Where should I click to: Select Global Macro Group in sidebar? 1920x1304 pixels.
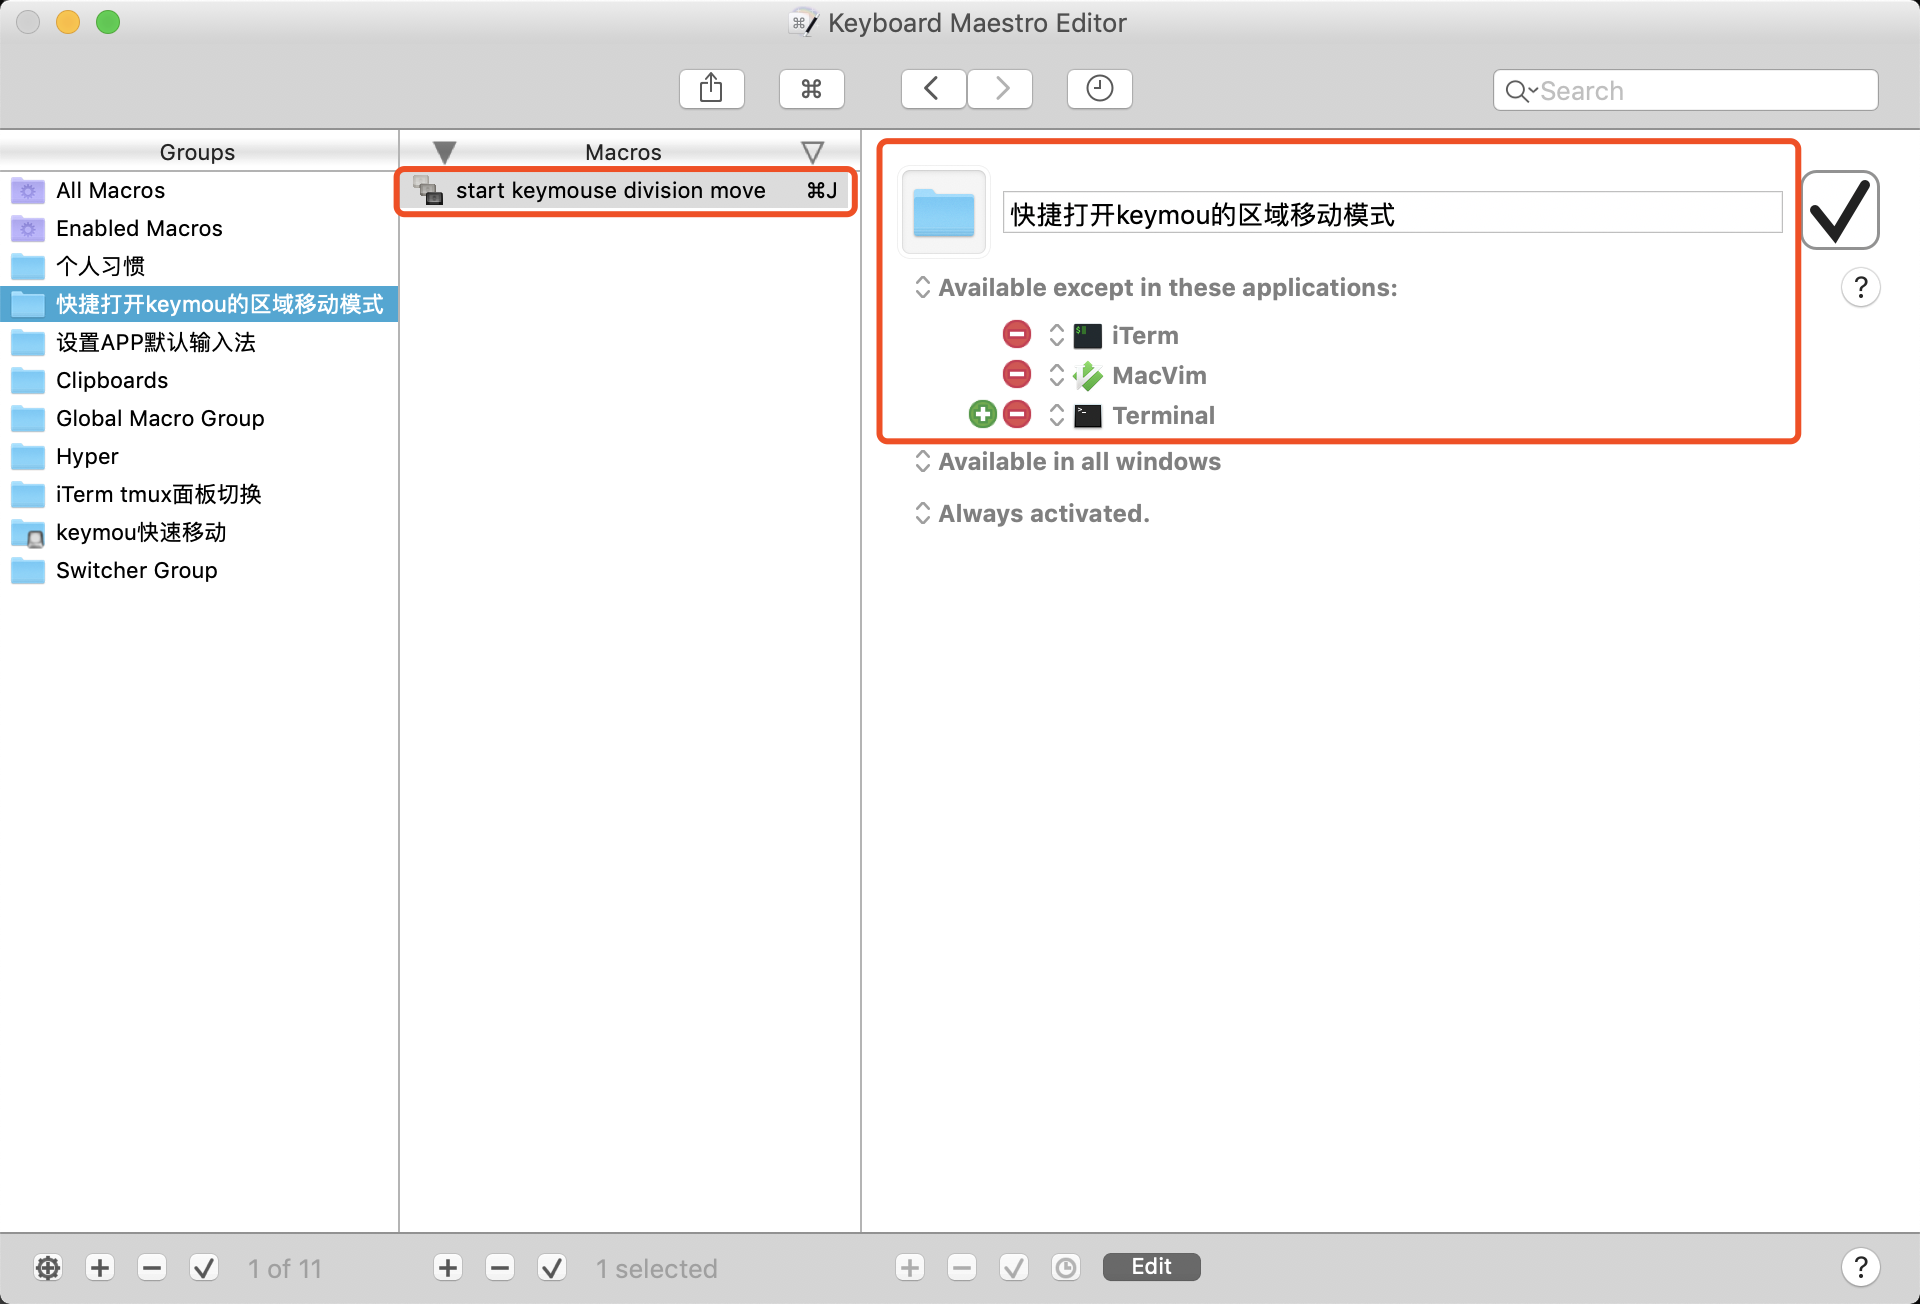(x=160, y=418)
